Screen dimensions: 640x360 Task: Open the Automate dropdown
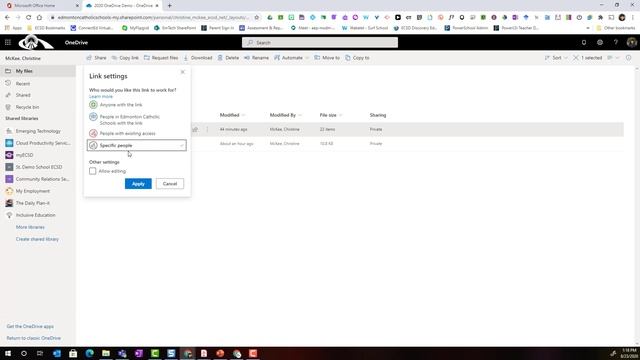[291, 58]
